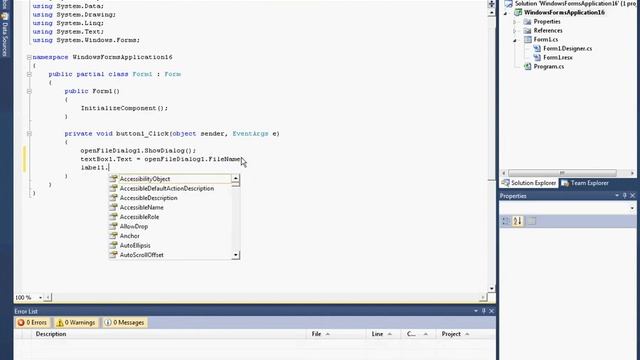This screenshot has height=360, width=640.
Task: Switch to the Solution Explorer tab
Action: pyautogui.click(x=529, y=183)
